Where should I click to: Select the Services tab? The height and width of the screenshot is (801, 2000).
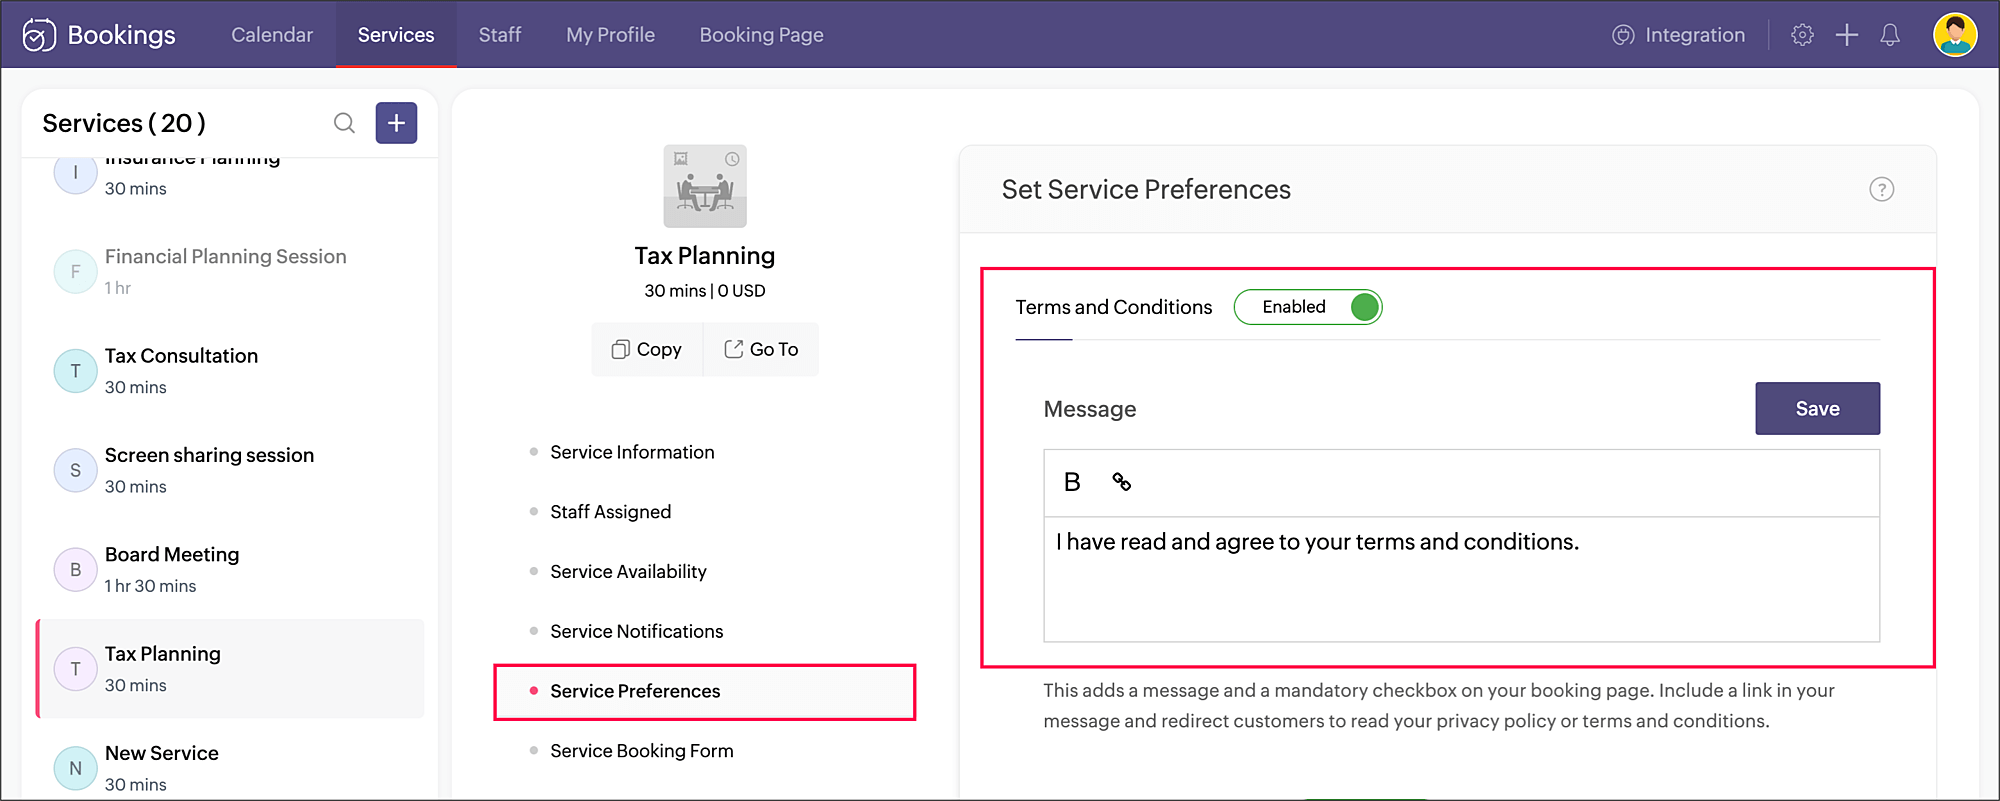[x=396, y=35]
